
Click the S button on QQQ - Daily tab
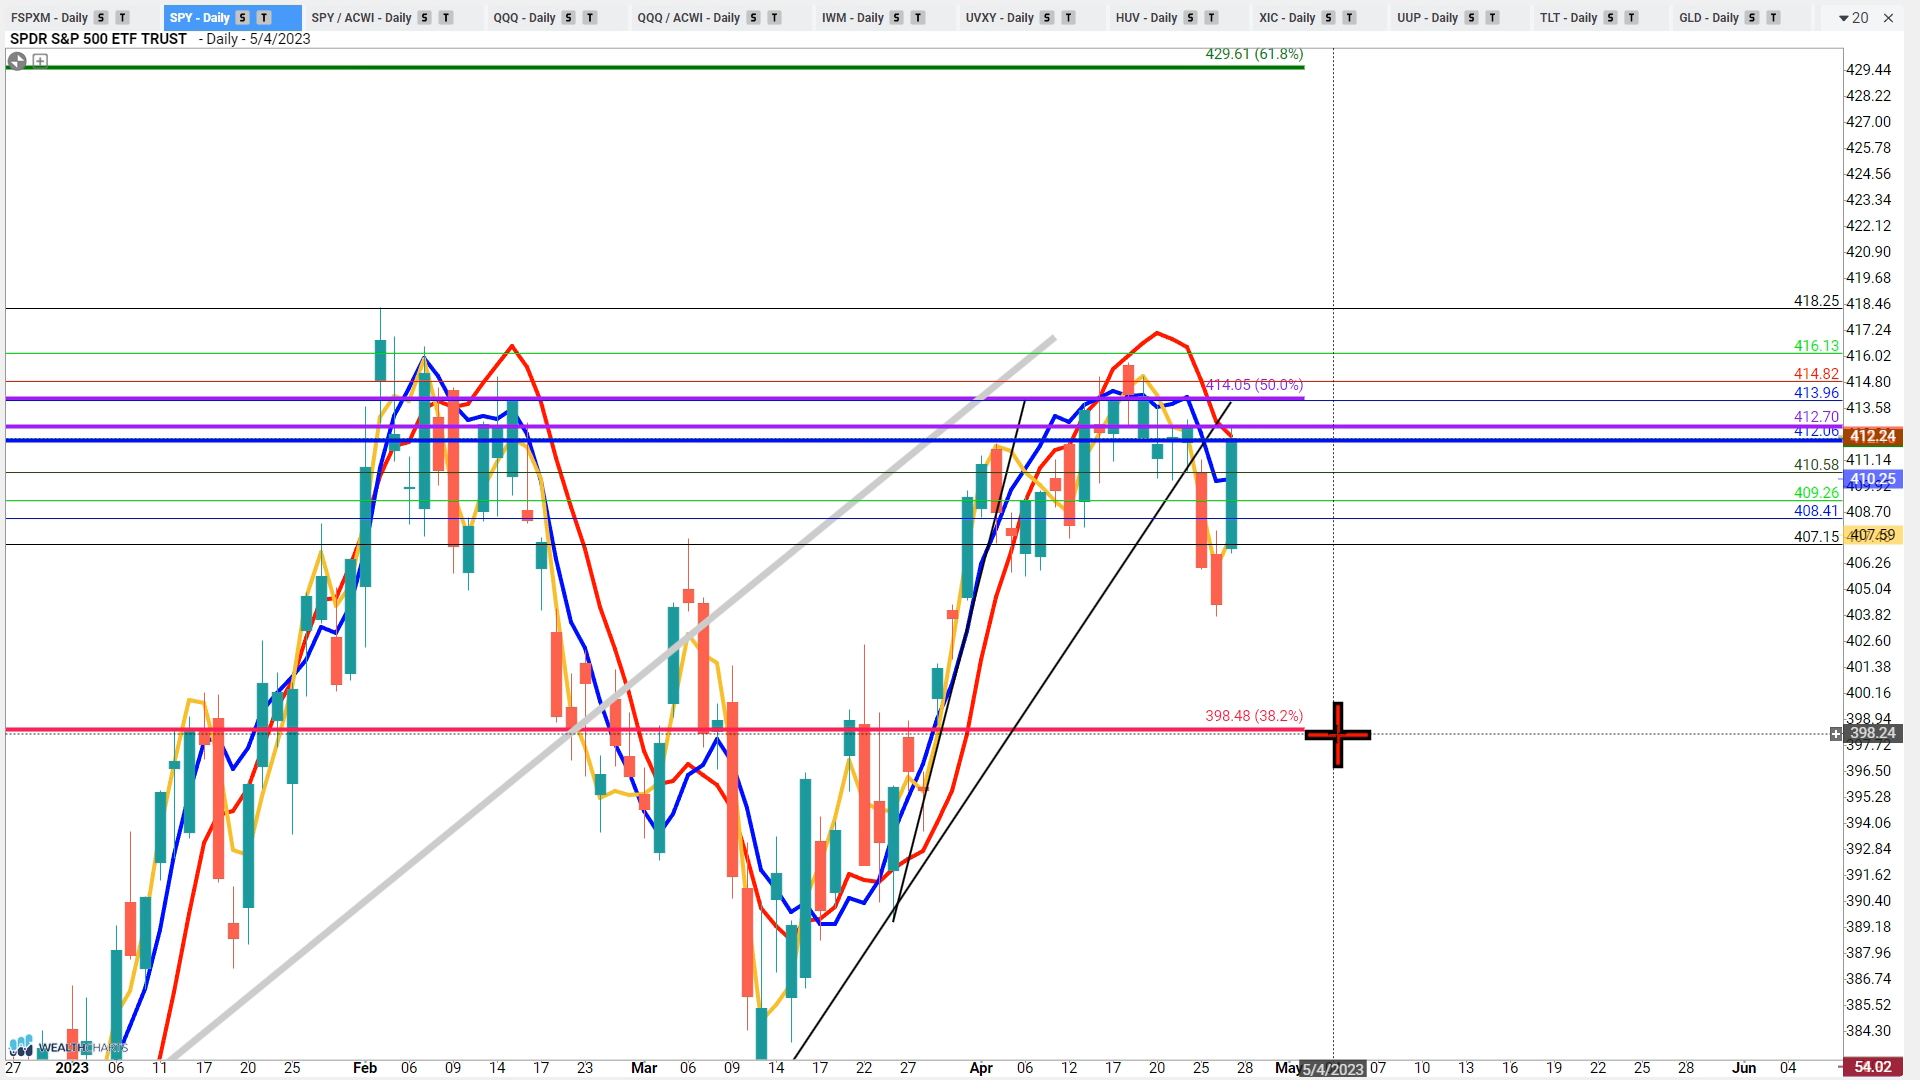[569, 18]
